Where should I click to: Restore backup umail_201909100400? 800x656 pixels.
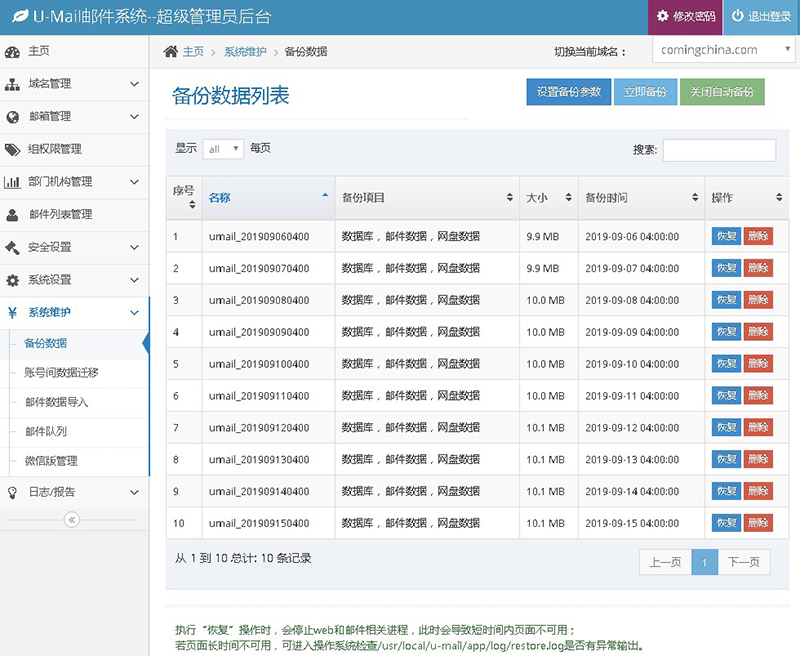pyautogui.click(x=726, y=364)
